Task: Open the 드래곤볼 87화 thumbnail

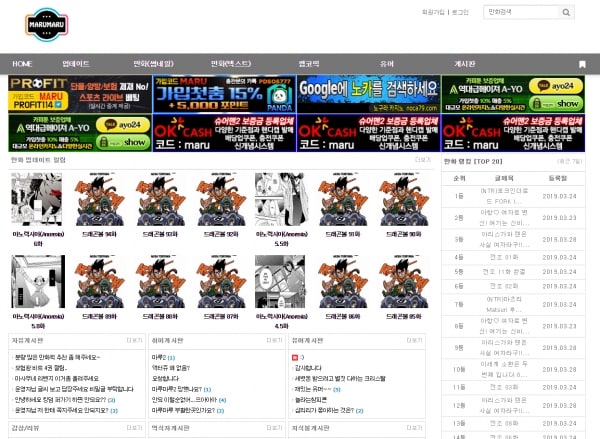Action: coord(221,282)
